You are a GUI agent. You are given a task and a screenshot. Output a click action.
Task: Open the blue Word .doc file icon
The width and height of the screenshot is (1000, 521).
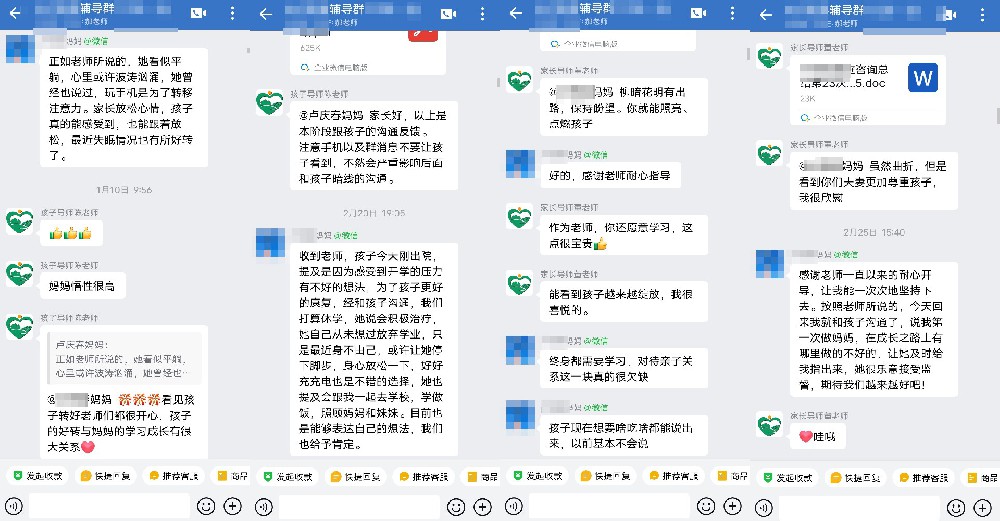coord(923,78)
